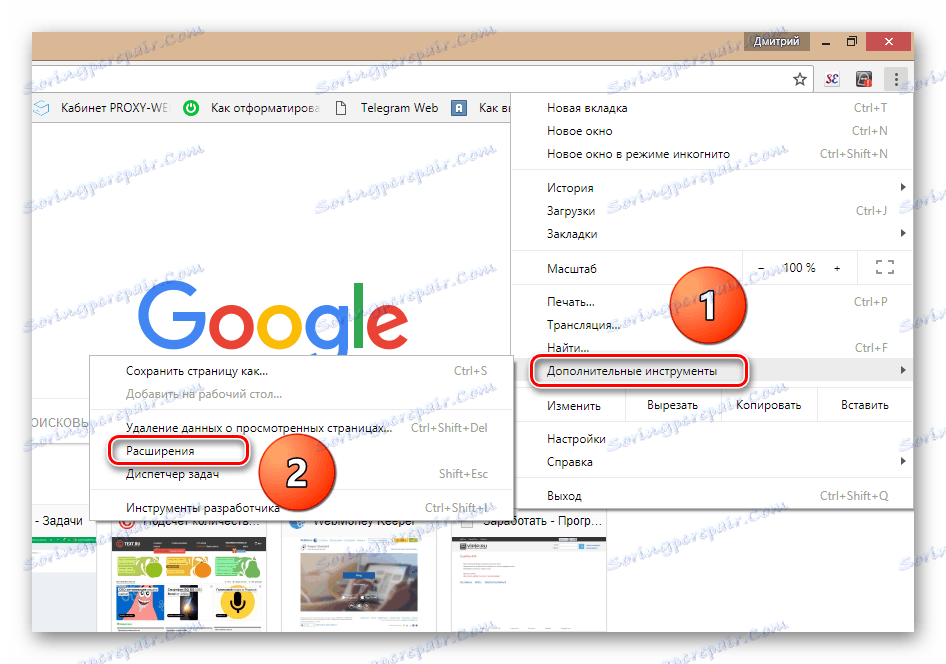
Task: Select Найти... menu item
Action: (x=712, y=347)
